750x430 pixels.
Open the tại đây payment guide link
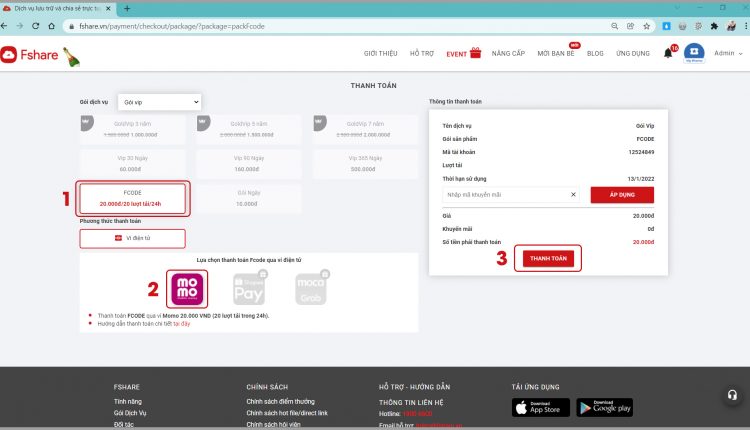point(182,324)
